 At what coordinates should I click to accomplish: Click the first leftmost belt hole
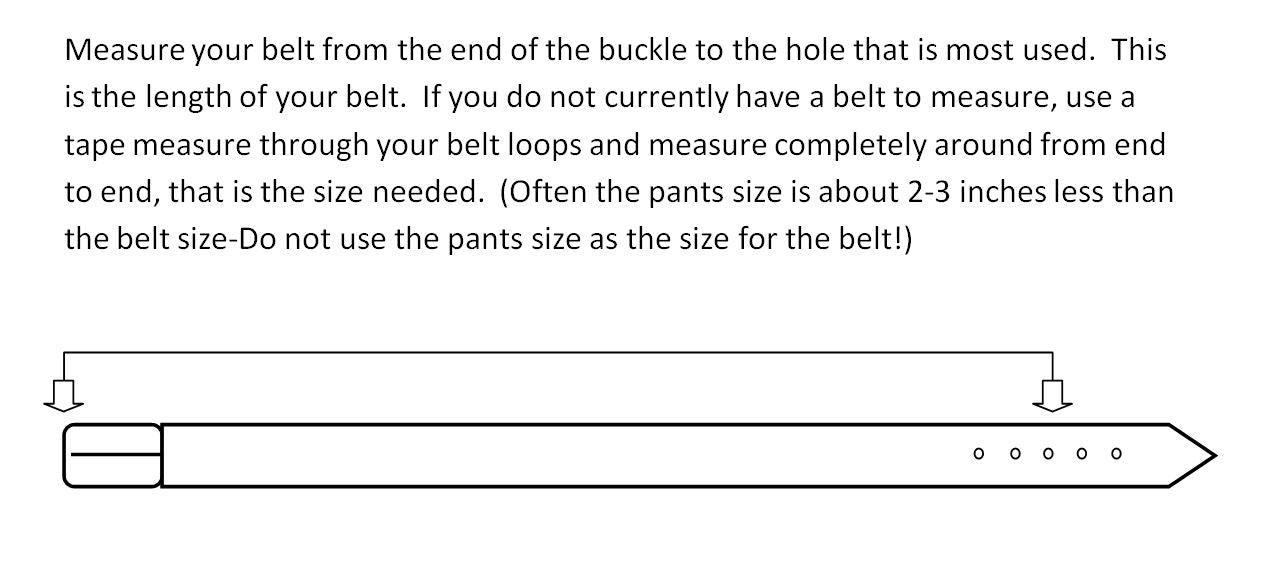click(x=979, y=454)
